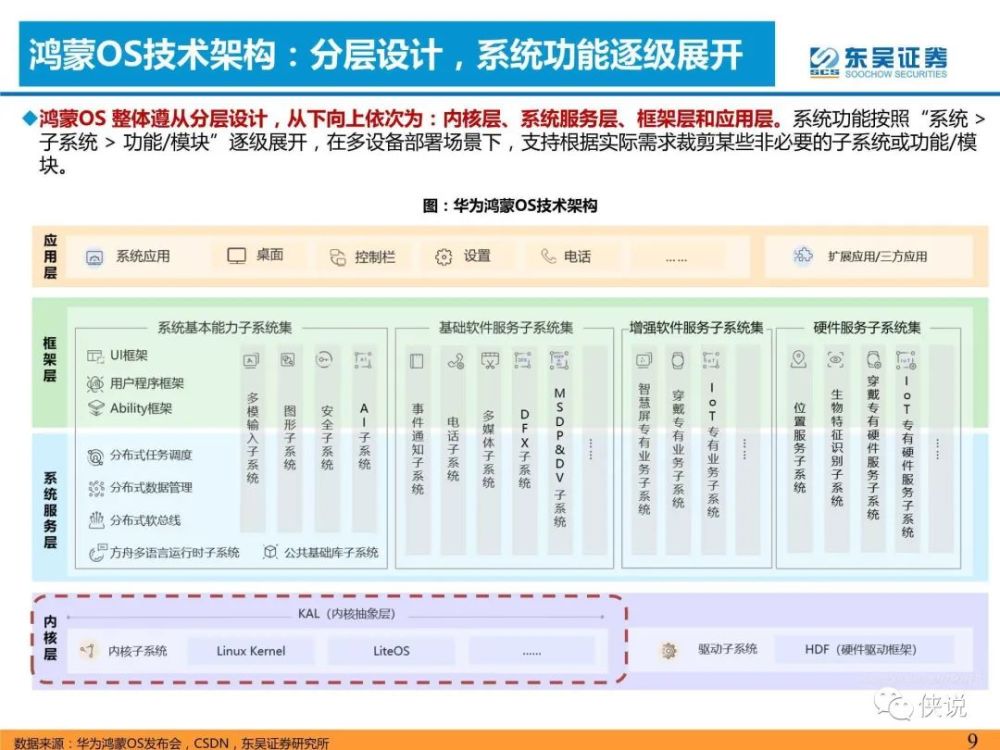Click the icon above 多模输入子系统
This screenshot has height=750, width=1000.
251,361
